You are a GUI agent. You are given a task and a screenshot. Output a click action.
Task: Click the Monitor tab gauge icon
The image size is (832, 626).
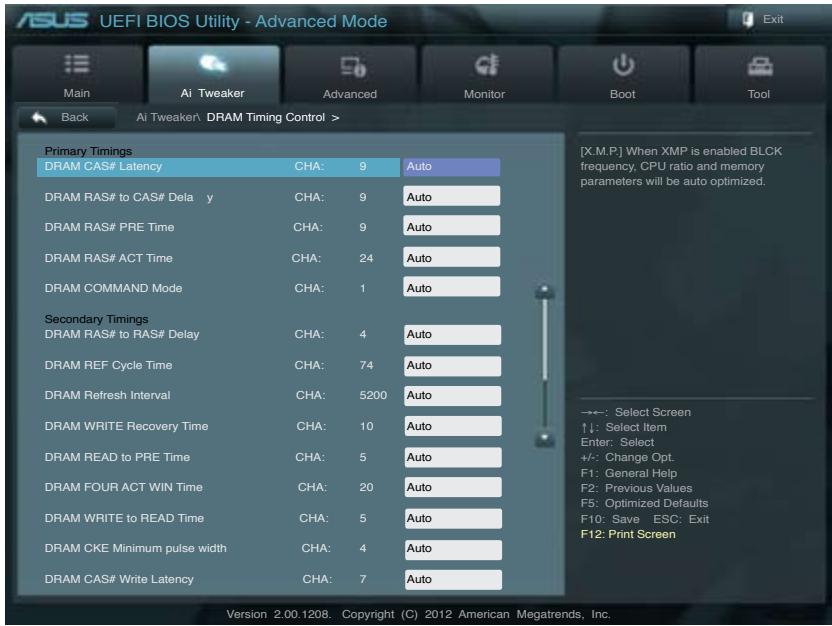click(x=487, y=65)
